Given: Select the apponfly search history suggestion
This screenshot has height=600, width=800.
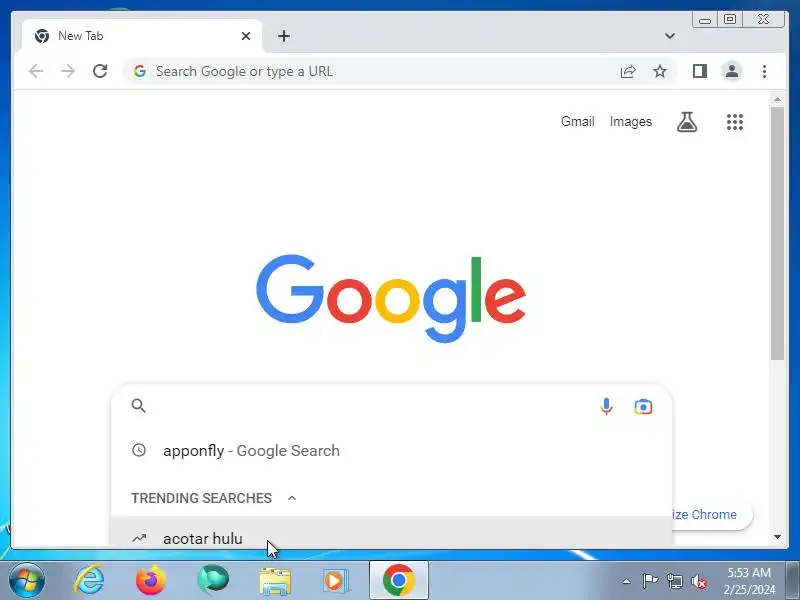Looking at the screenshot, I should [x=391, y=451].
